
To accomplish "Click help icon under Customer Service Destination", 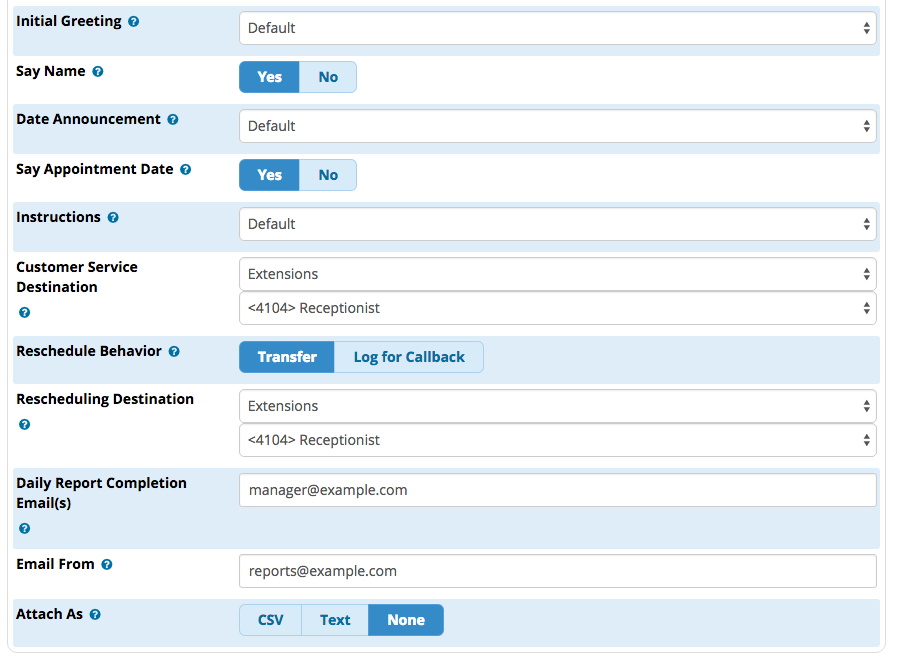I will click(25, 313).
